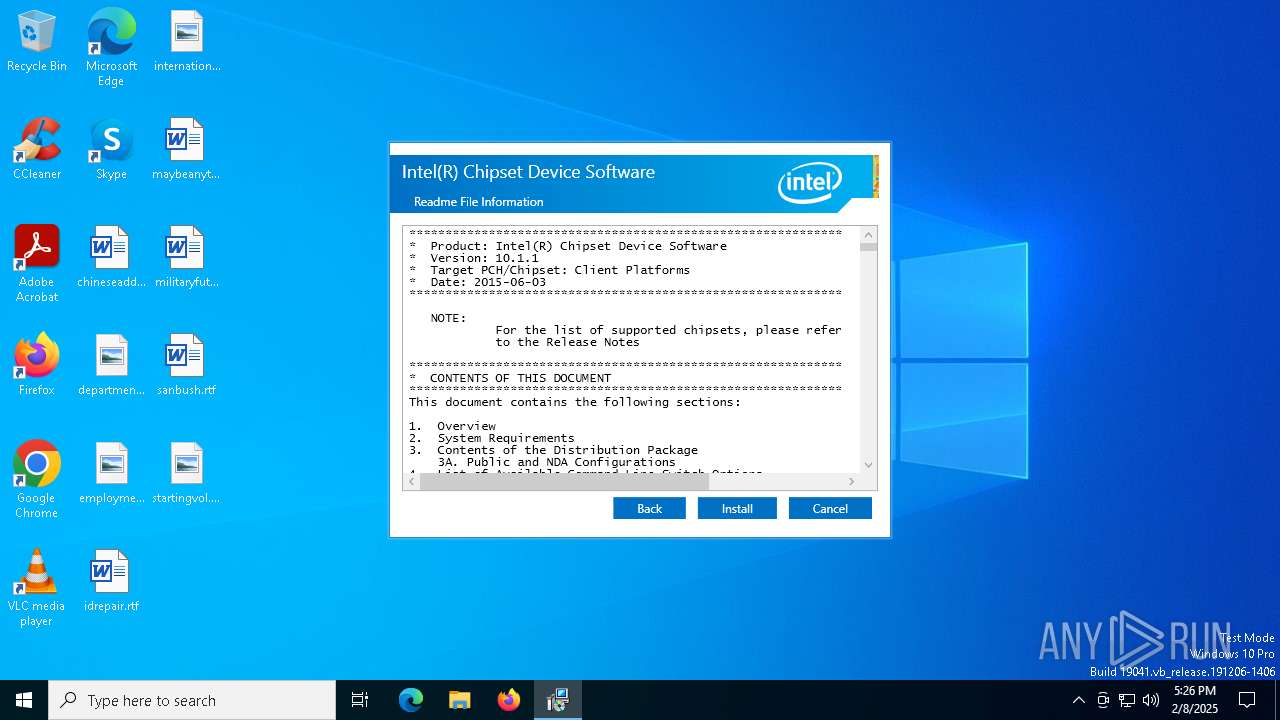Click readme scroll down arrow
Viewport: 1280px width, 720px height.
tap(868, 465)
